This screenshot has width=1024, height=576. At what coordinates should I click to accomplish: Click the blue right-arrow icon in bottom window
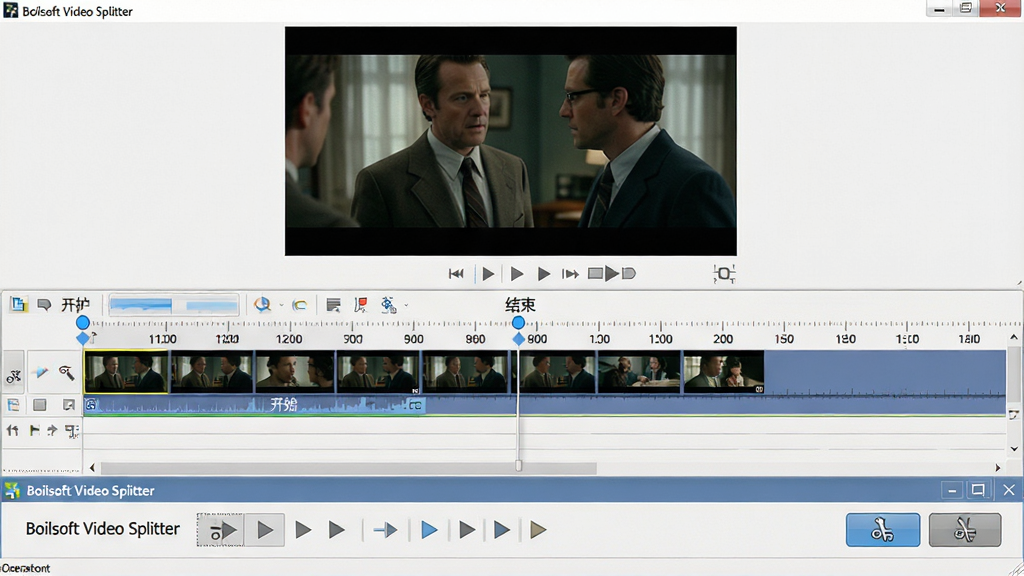385,530
